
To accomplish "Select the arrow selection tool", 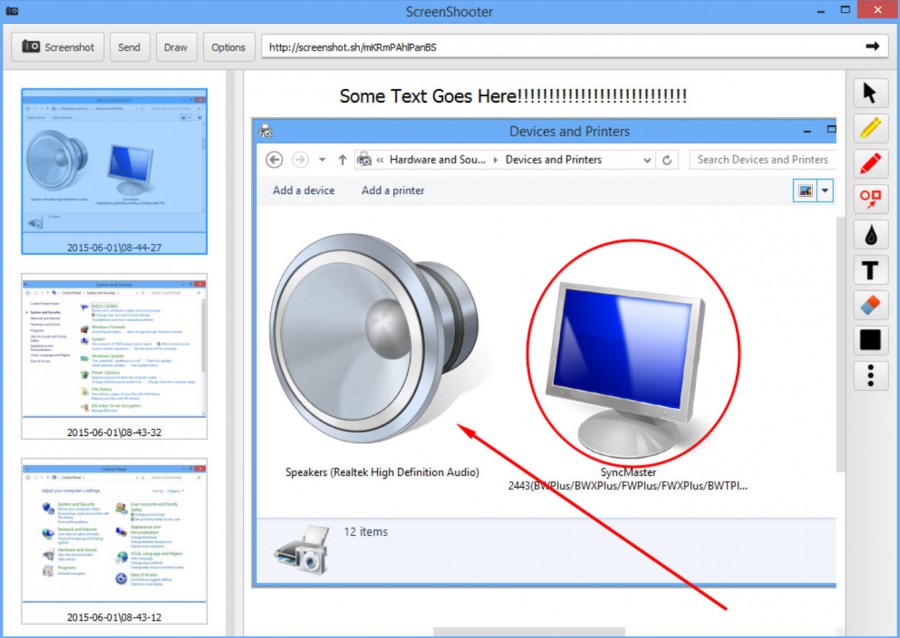I will click(869, 92).
